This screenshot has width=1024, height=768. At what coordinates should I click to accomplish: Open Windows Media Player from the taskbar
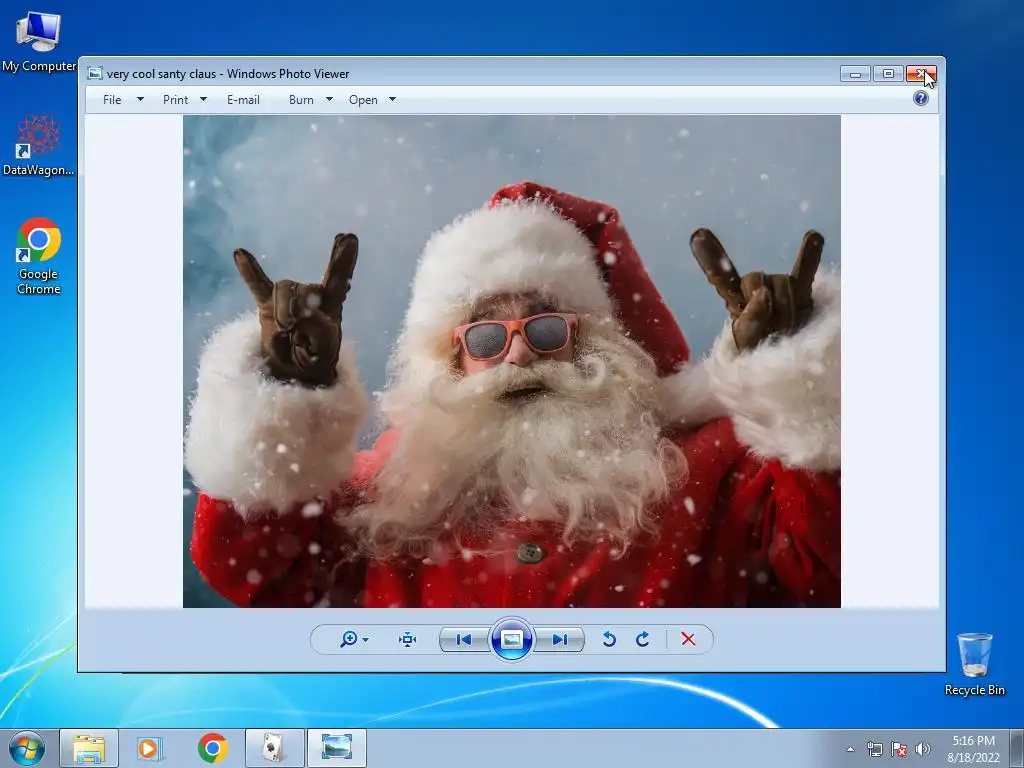coord(150,748)
